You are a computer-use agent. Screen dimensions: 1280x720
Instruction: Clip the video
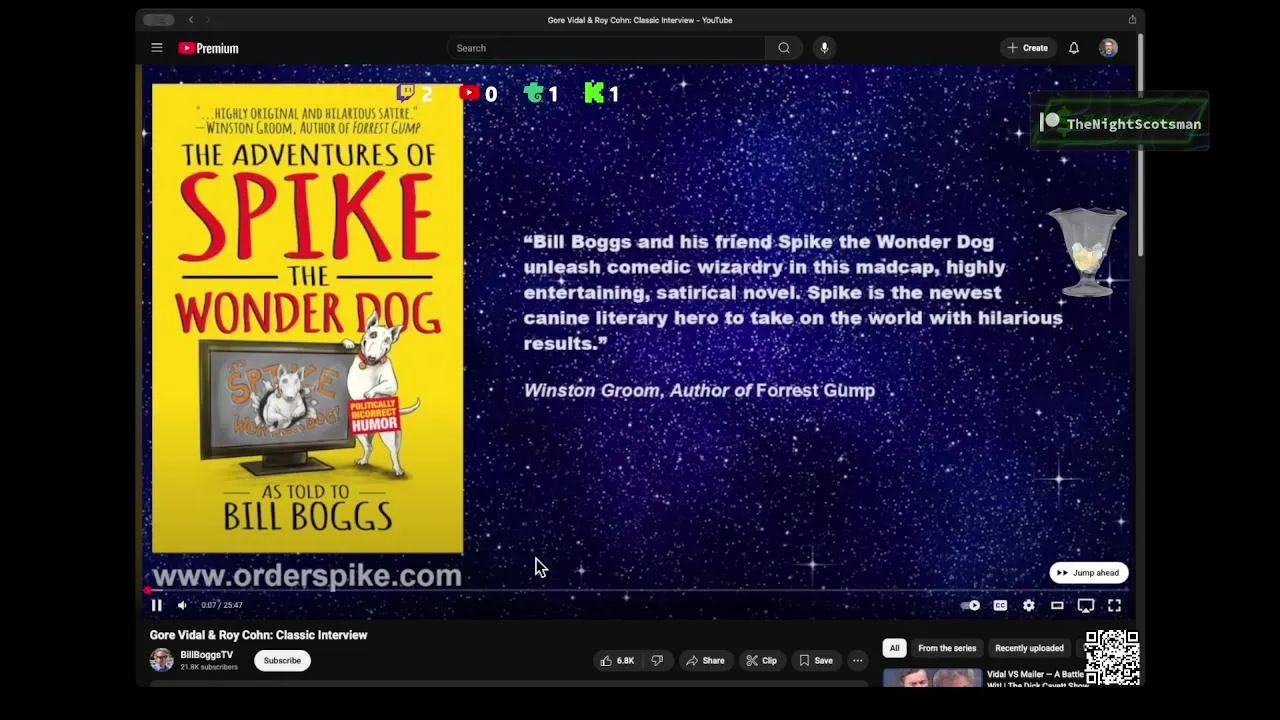point(761,660)
